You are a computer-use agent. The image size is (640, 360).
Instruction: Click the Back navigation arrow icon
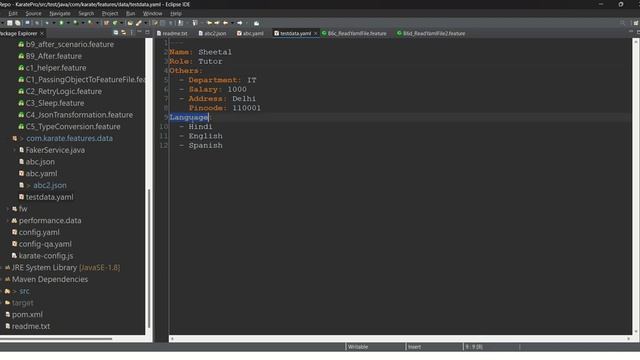[225, 23]
